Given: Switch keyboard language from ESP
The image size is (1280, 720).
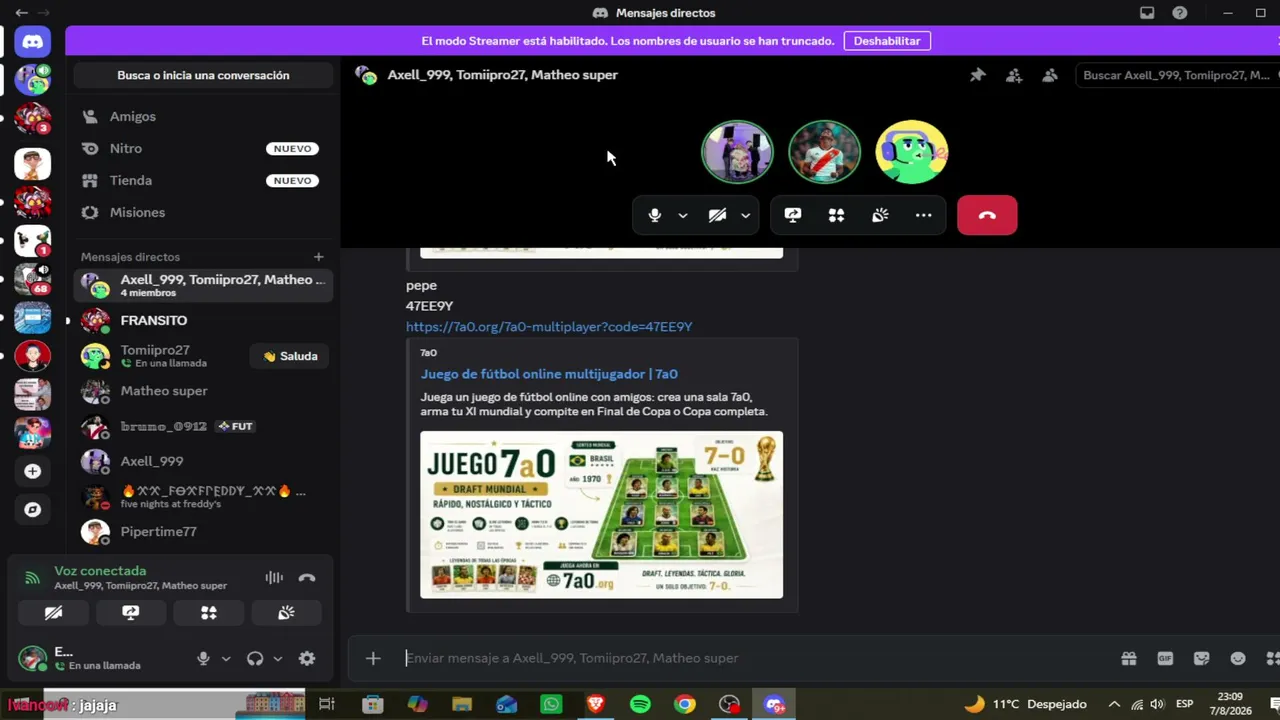Looking at the screenshot, I should coord(1185,704).
